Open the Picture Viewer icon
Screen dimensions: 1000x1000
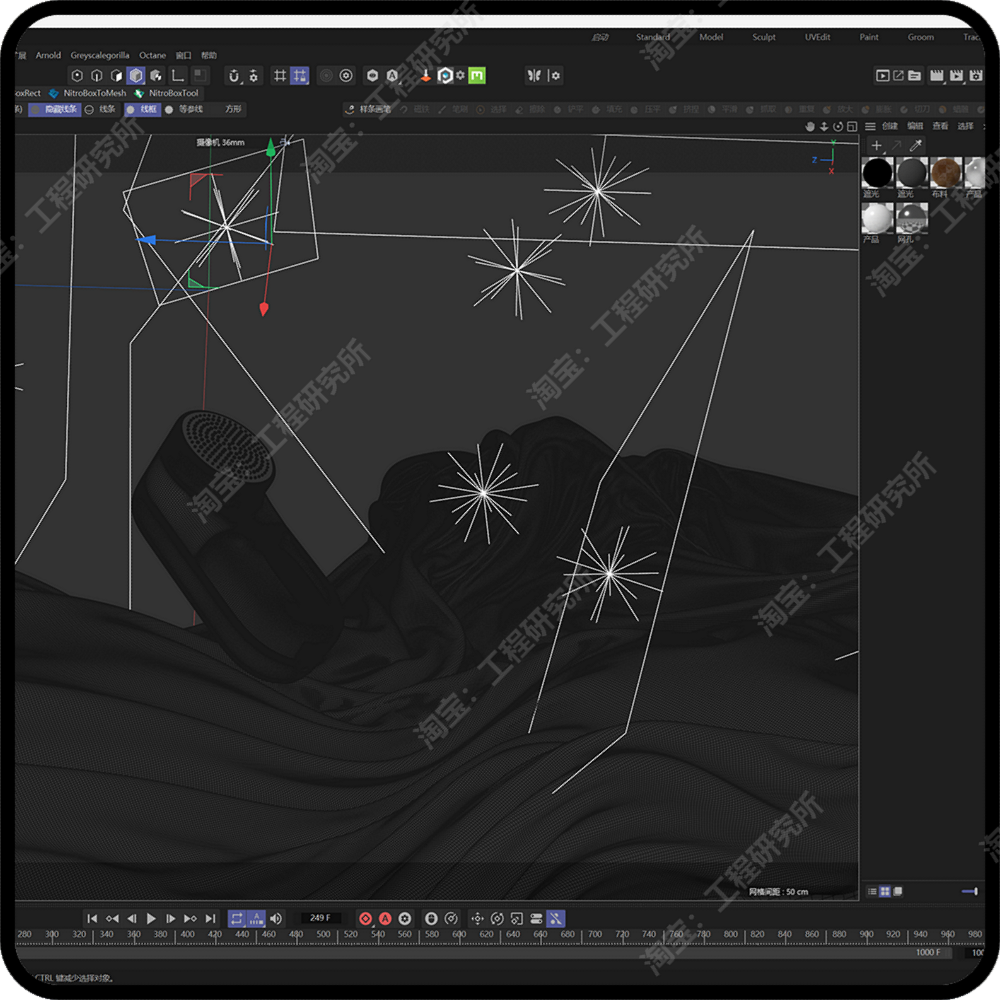pos(899,76)
